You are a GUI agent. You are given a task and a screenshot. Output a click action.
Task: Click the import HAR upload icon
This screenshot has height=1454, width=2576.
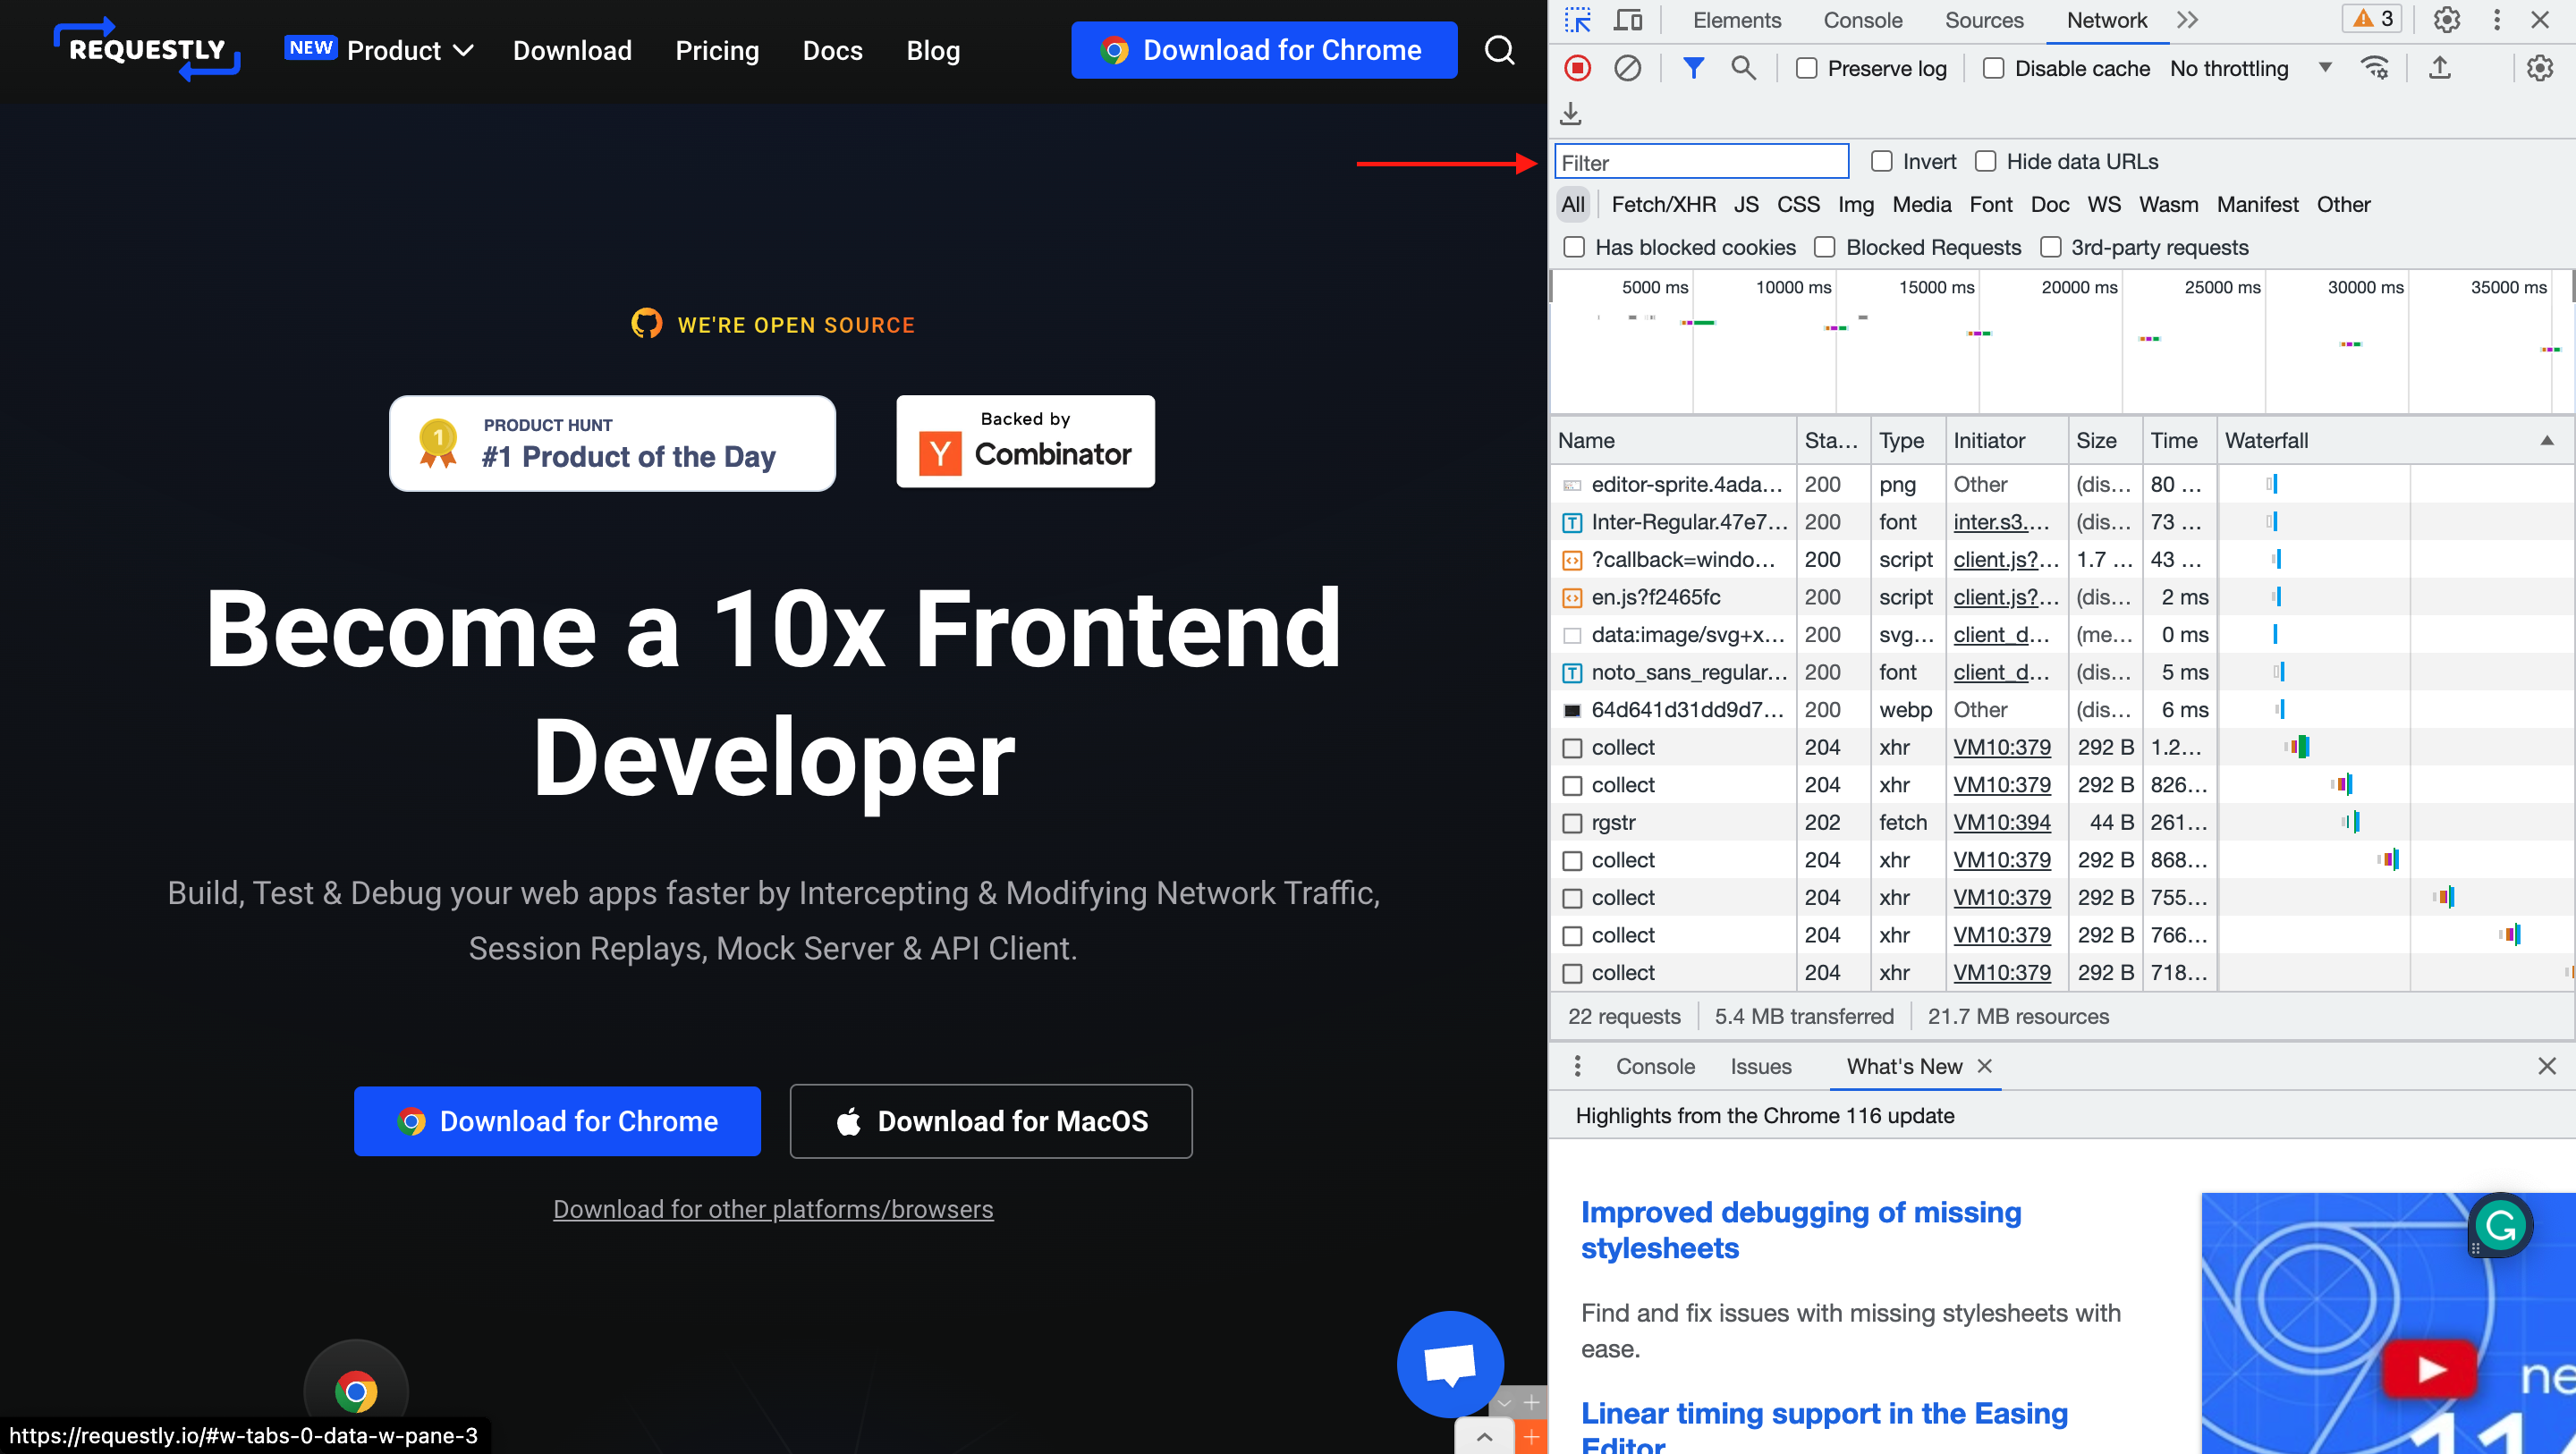[x=2440, y=68]
